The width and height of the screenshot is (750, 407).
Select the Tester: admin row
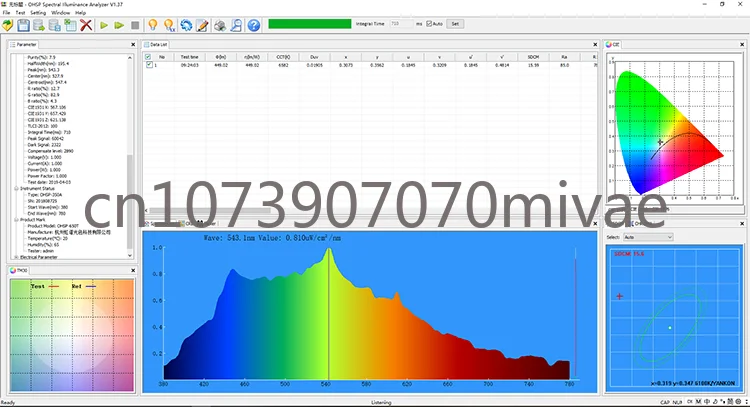point(41,251)
